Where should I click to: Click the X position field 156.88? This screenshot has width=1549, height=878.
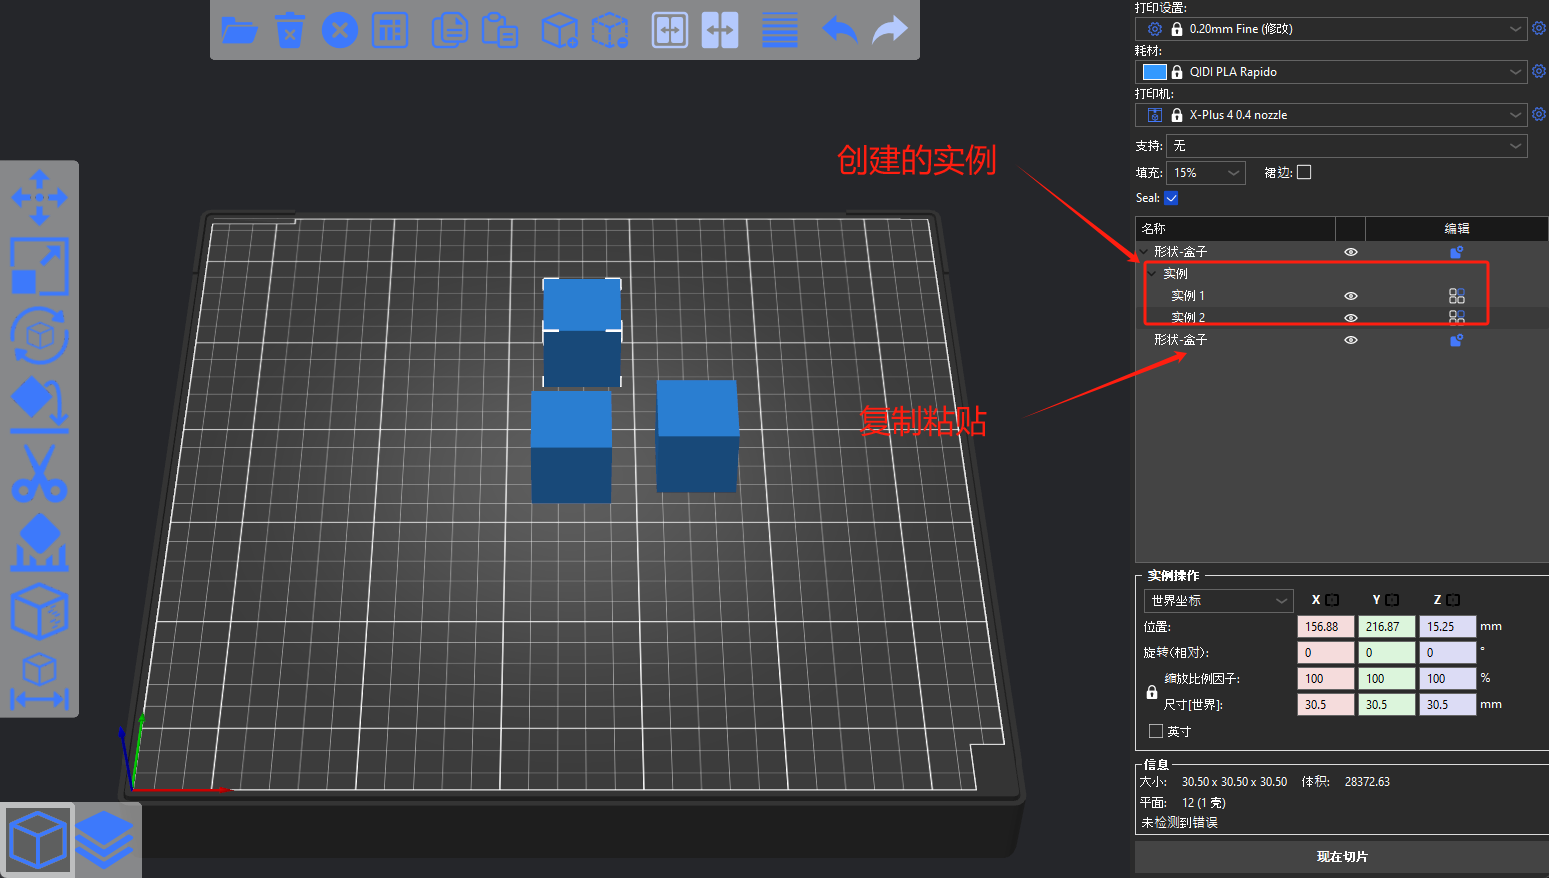1325,626
